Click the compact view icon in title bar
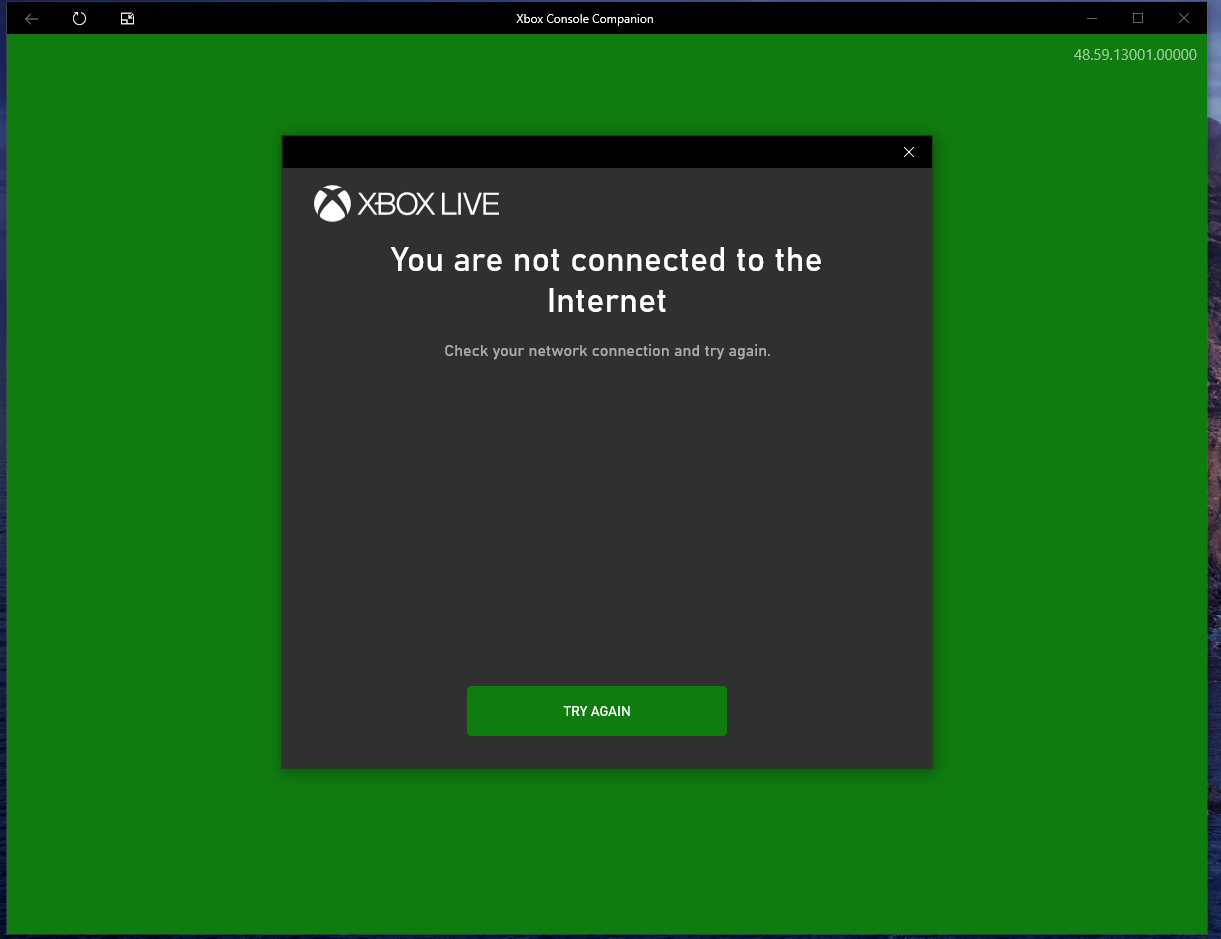 (x=127, y=18)
